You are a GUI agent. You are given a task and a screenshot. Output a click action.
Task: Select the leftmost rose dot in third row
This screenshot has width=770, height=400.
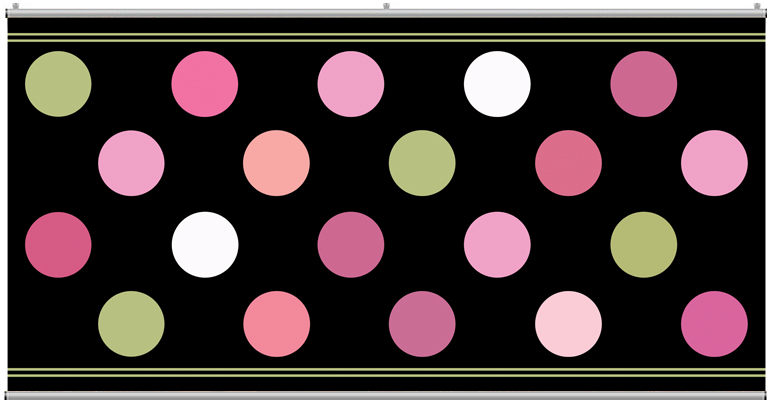58,244
